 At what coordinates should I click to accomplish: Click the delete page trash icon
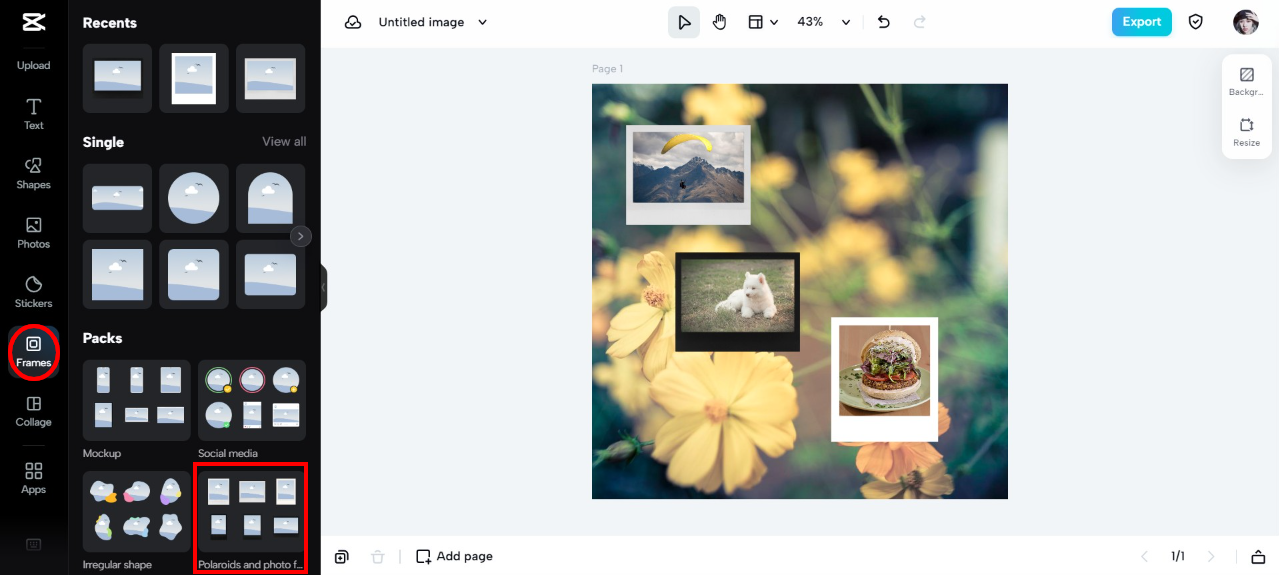[x=377, y=556]
